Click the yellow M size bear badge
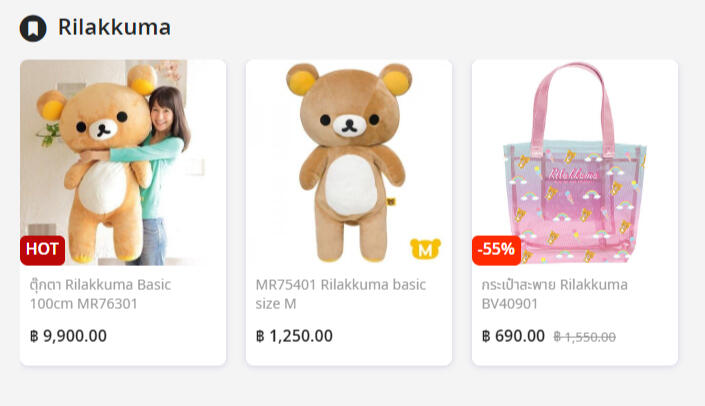Viewport: 705px width, 406px height. coord(425,248)
